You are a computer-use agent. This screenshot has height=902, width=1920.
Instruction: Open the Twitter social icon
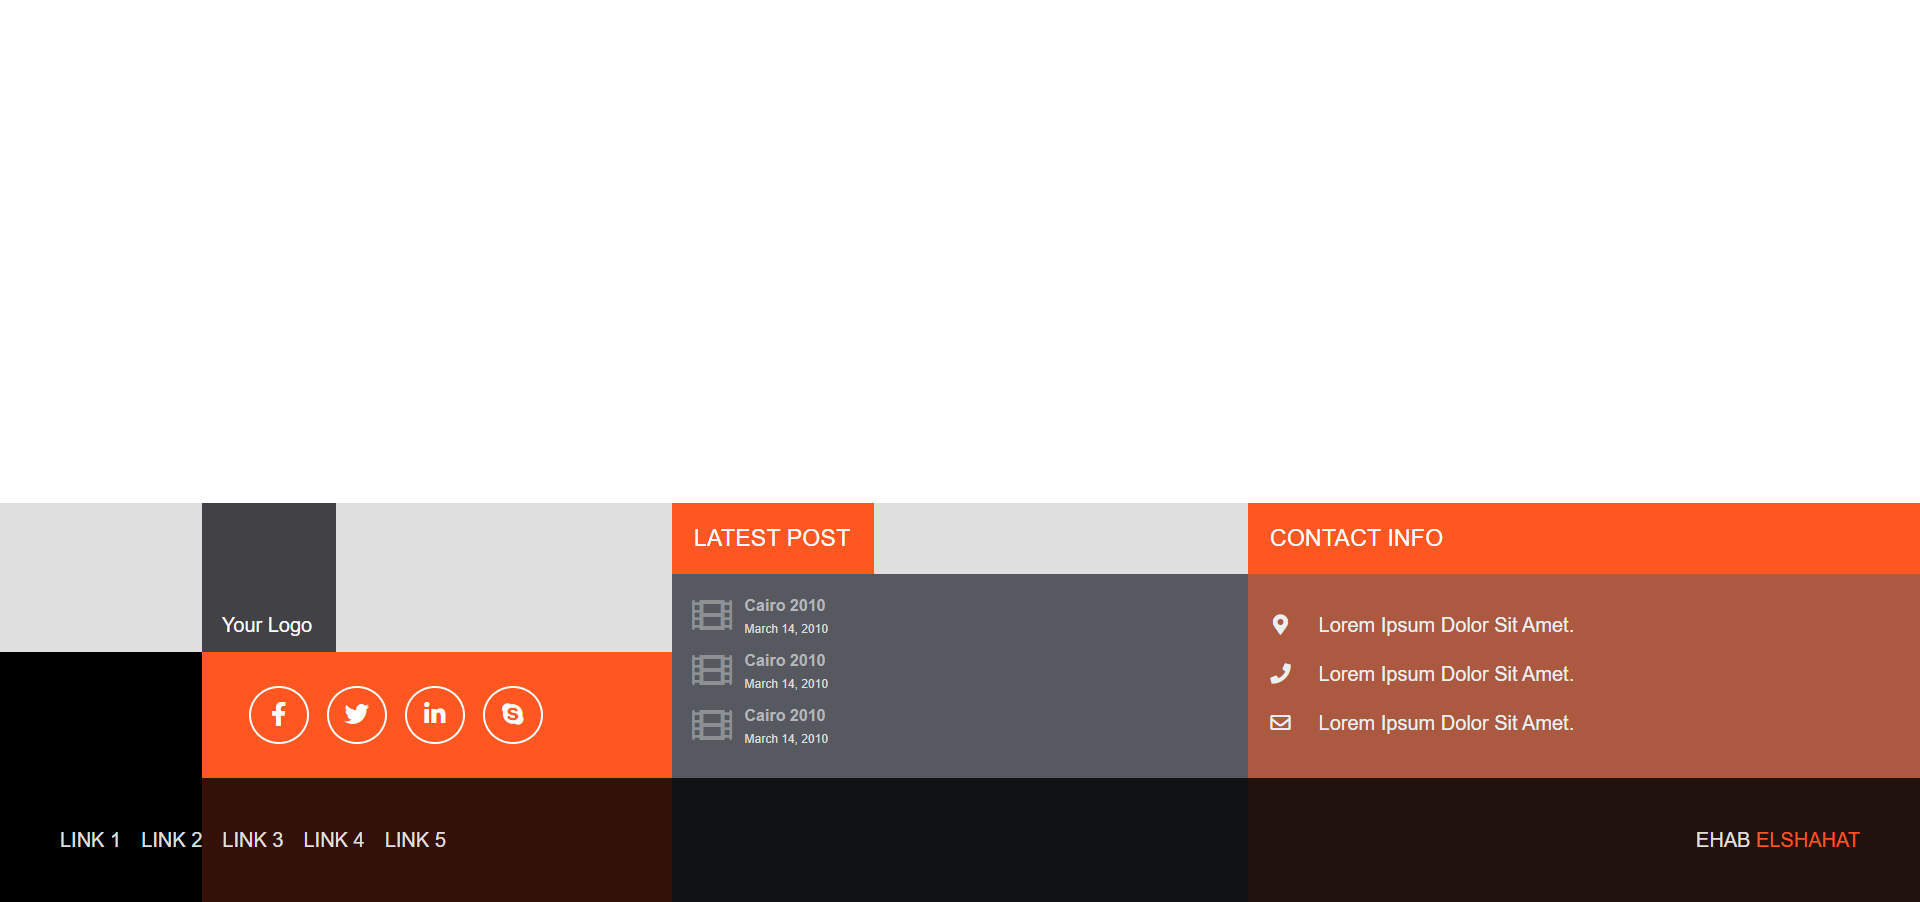pos(357,715)
